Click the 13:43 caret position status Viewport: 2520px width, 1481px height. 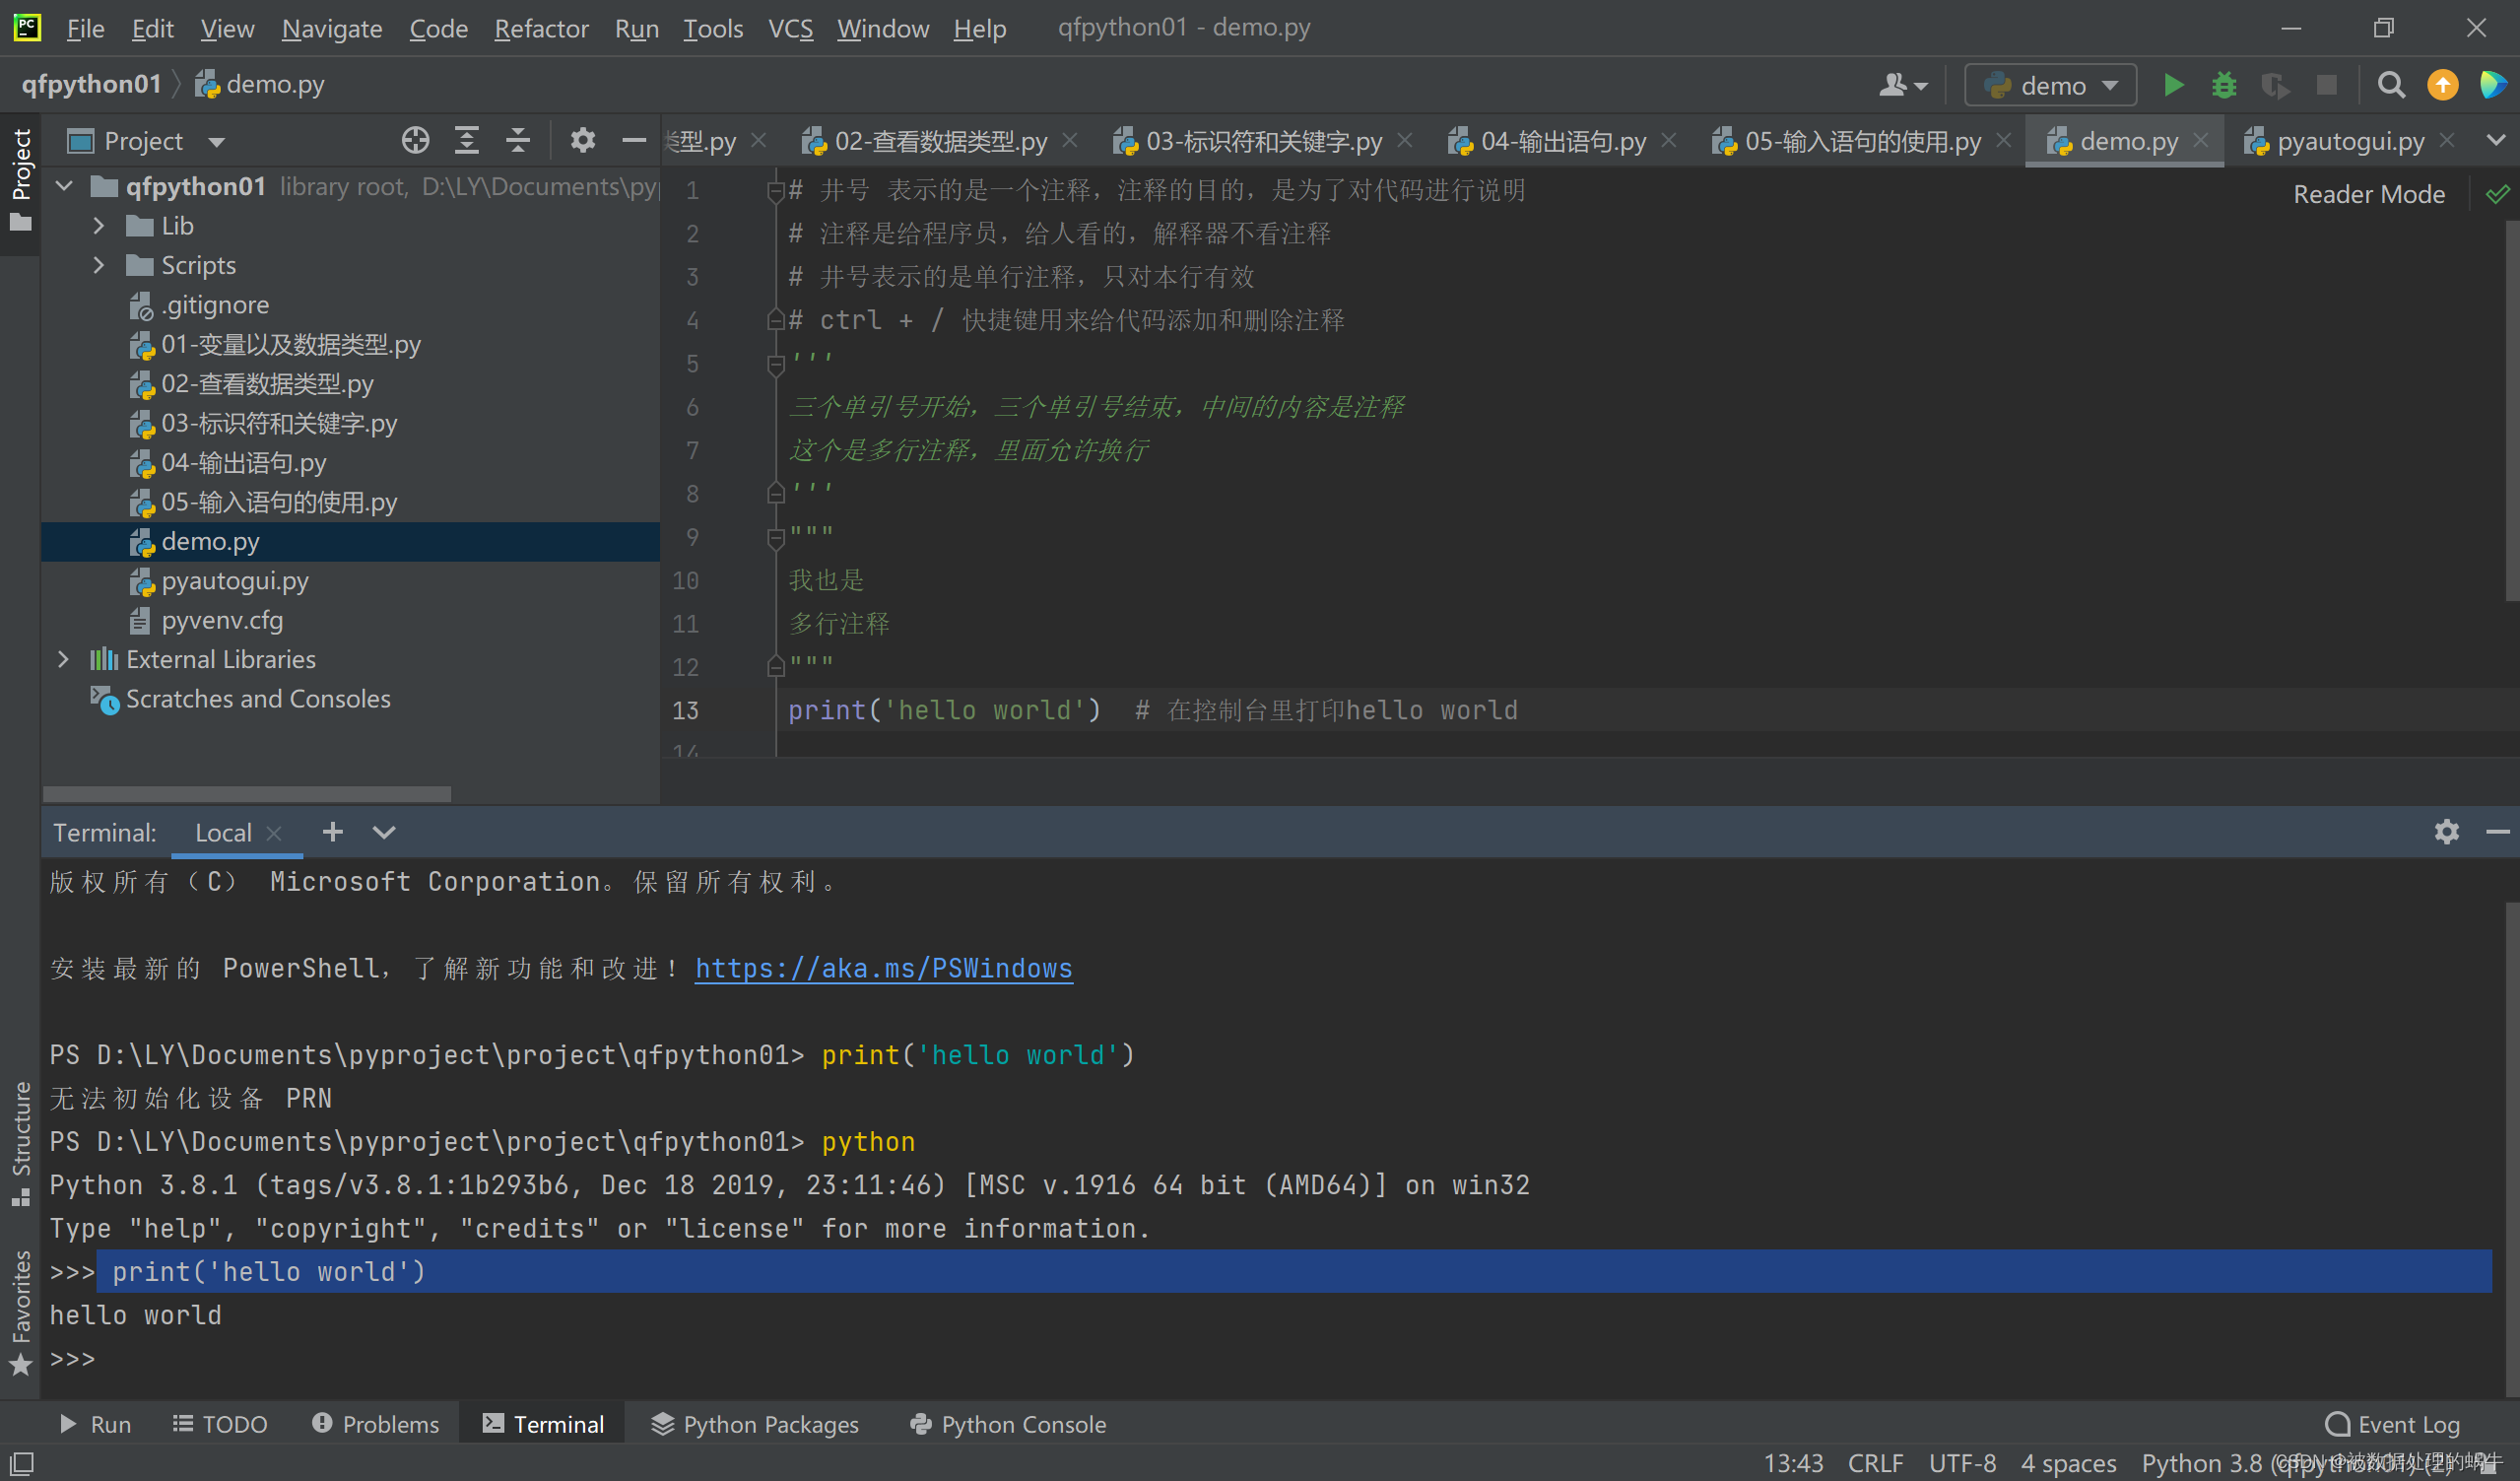pos(1792,1463)
